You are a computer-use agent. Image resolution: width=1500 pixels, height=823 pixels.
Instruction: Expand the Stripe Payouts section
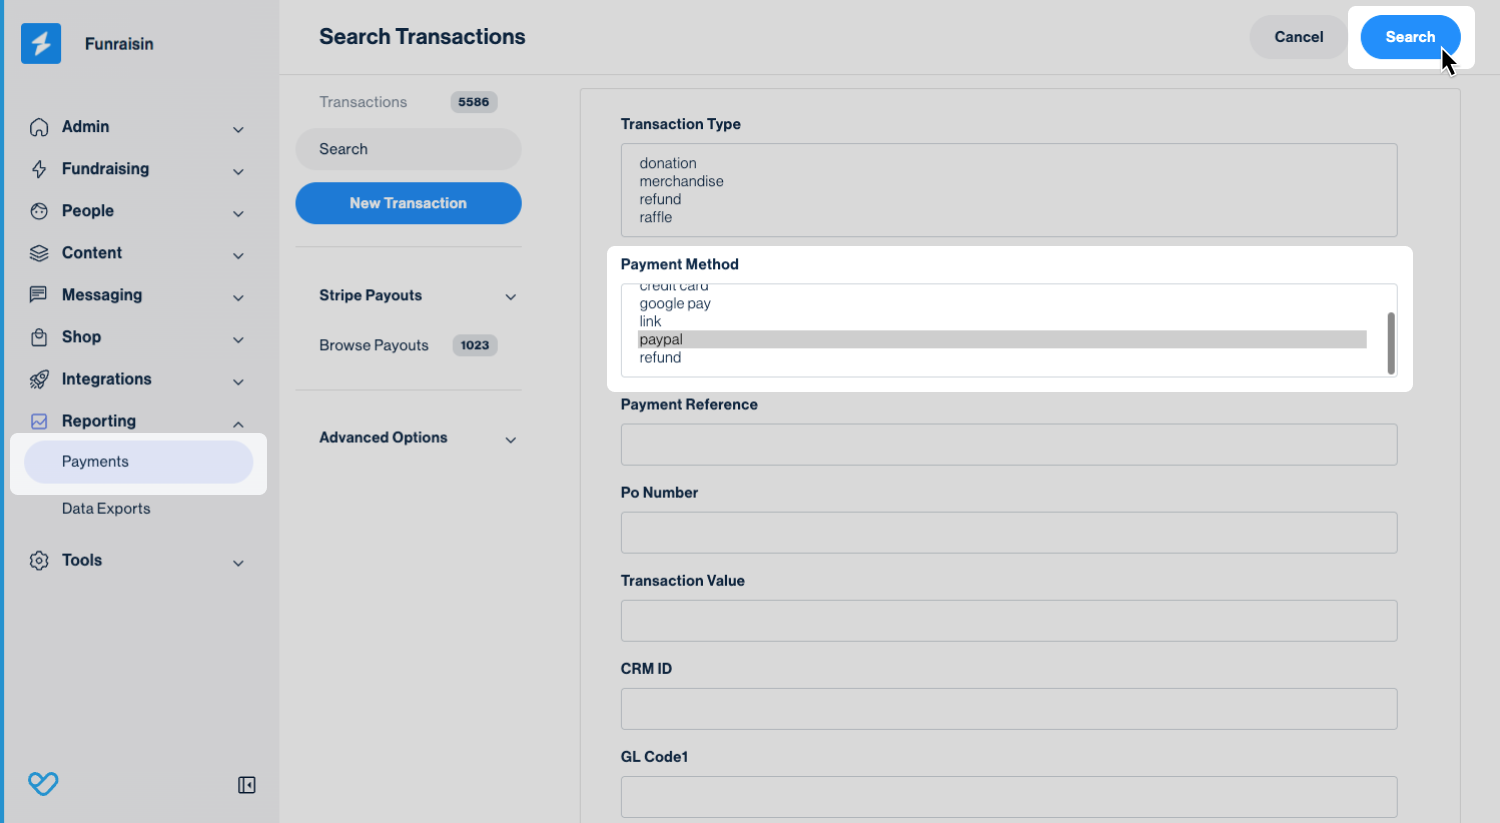510,296
